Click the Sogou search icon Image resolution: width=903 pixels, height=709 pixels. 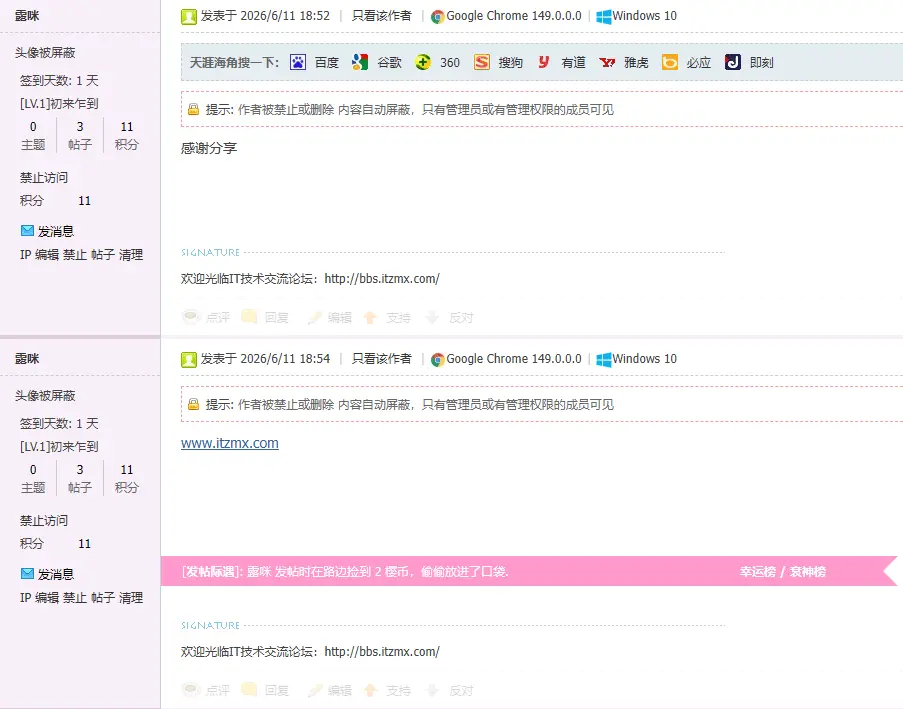(x=481, y=62)
